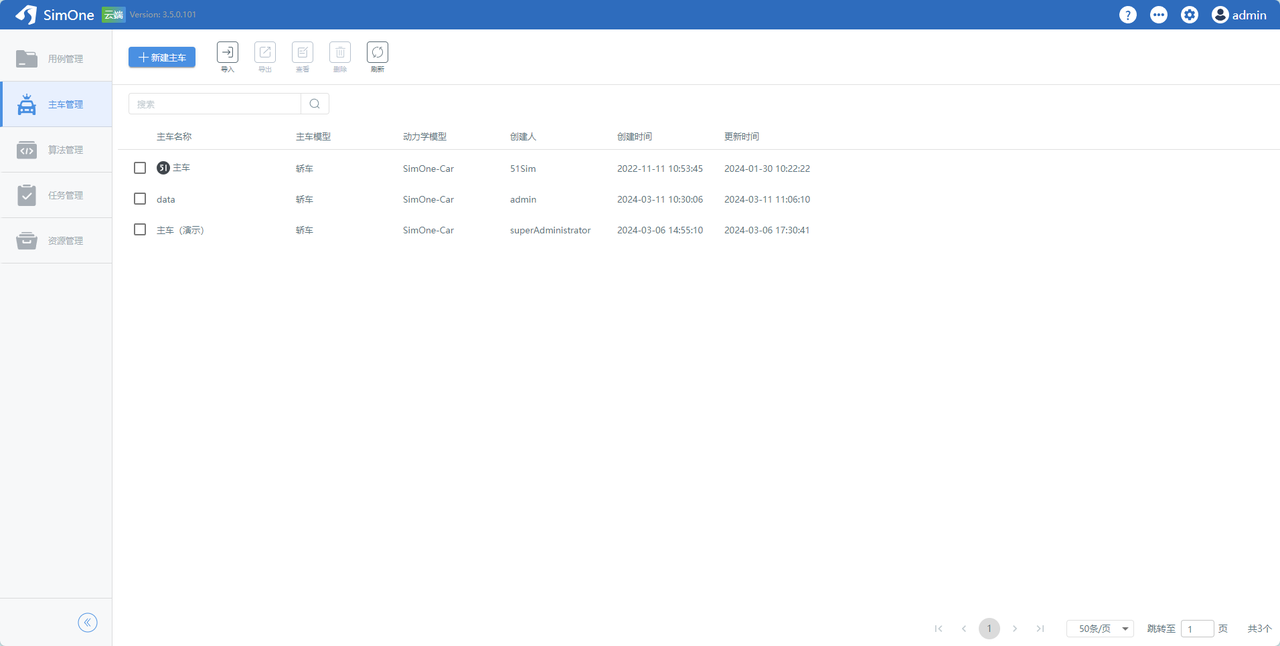Click page number 1 in pagination

tap(989, 629)
